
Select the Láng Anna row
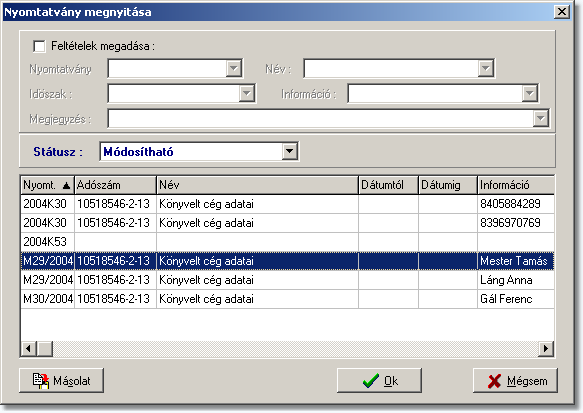click(x=287, y=280)
